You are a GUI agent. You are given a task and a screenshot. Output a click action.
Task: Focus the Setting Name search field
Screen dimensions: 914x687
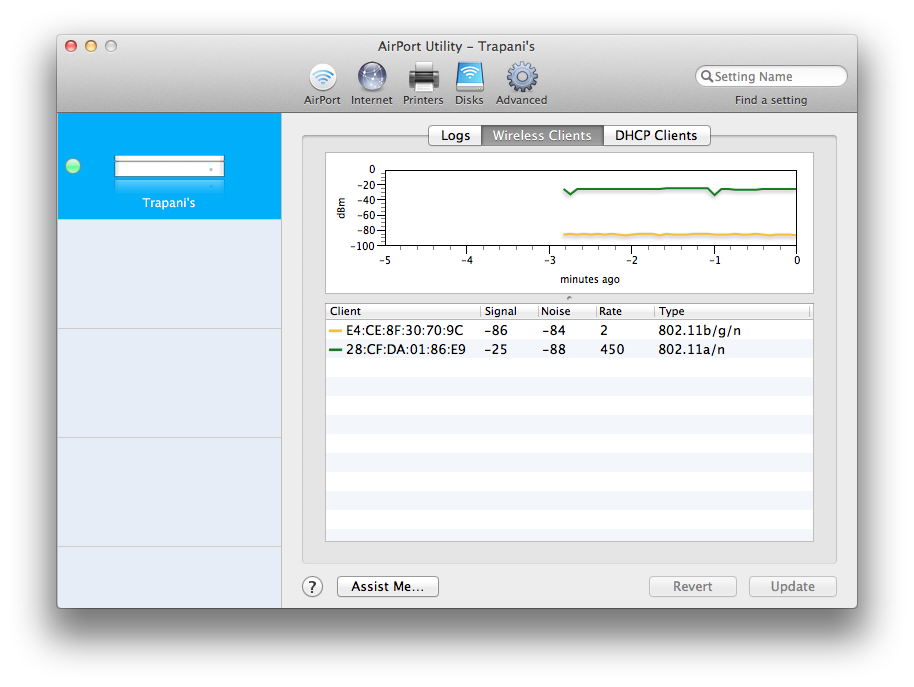771,76
